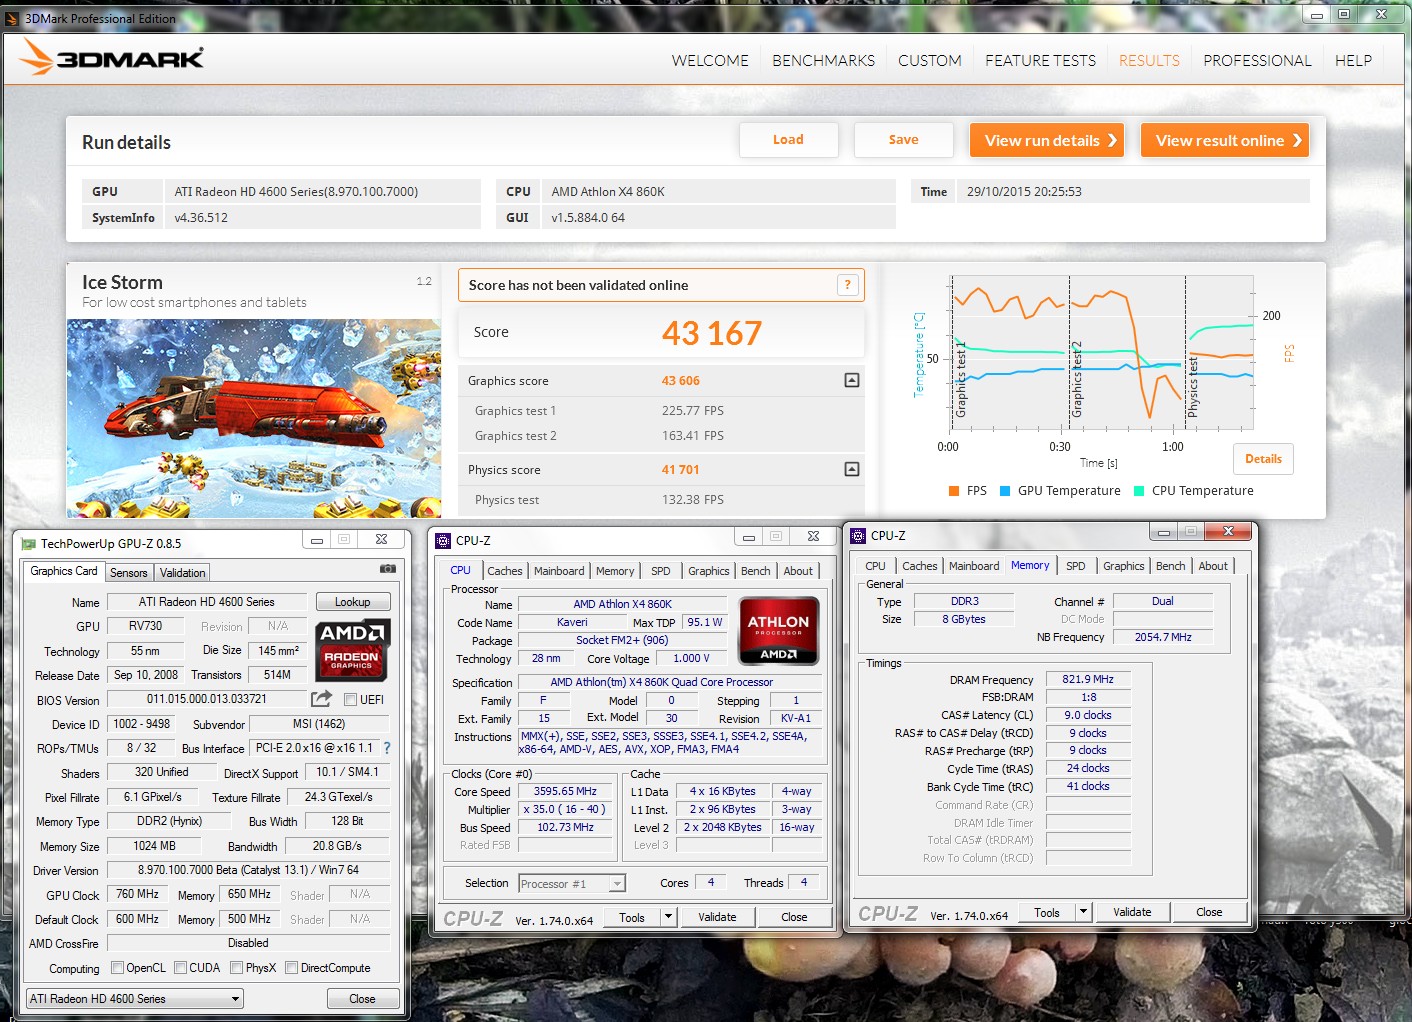Open the Tools dropdown arrow in CPU-Z Memory window
Image resolution: width=1412 pixels, height=1022 pixels.
pyautogui.click(x=1083, y=912)
